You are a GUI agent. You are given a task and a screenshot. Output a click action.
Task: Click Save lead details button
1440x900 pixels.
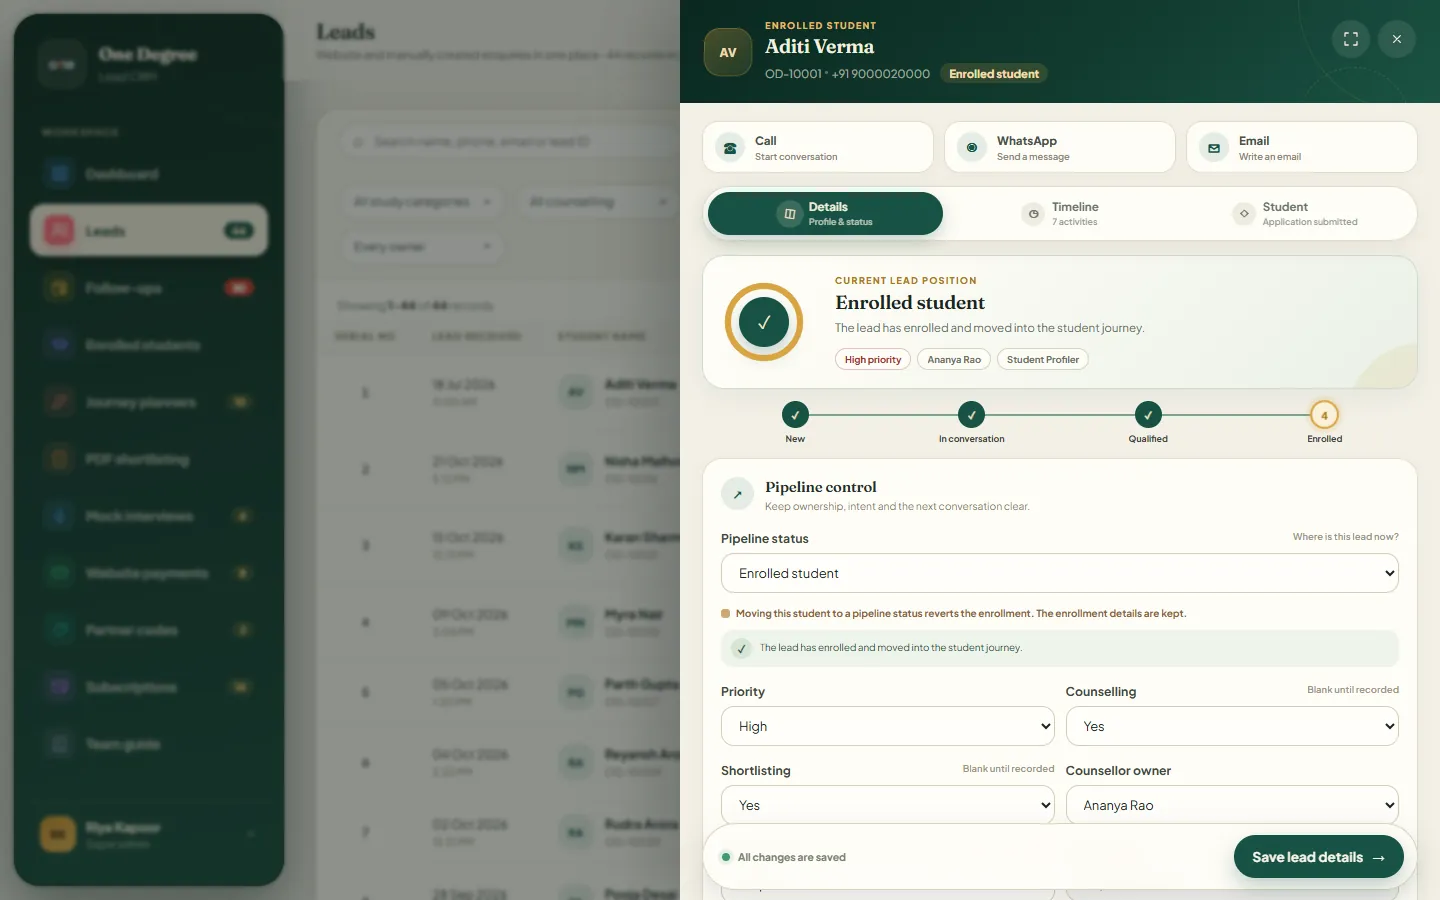pyautogui.click(x=1319, y=857)
